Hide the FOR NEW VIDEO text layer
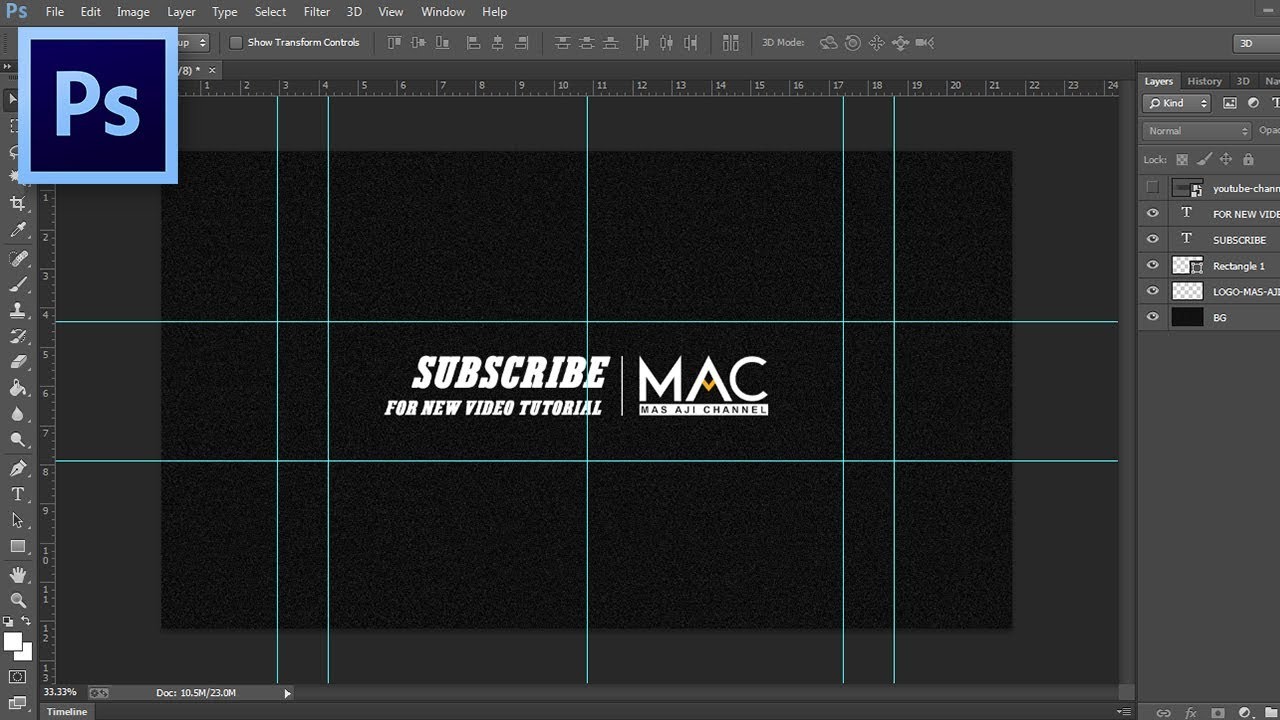Screen dimensions: 1280x720 [x=1153, y=213]
